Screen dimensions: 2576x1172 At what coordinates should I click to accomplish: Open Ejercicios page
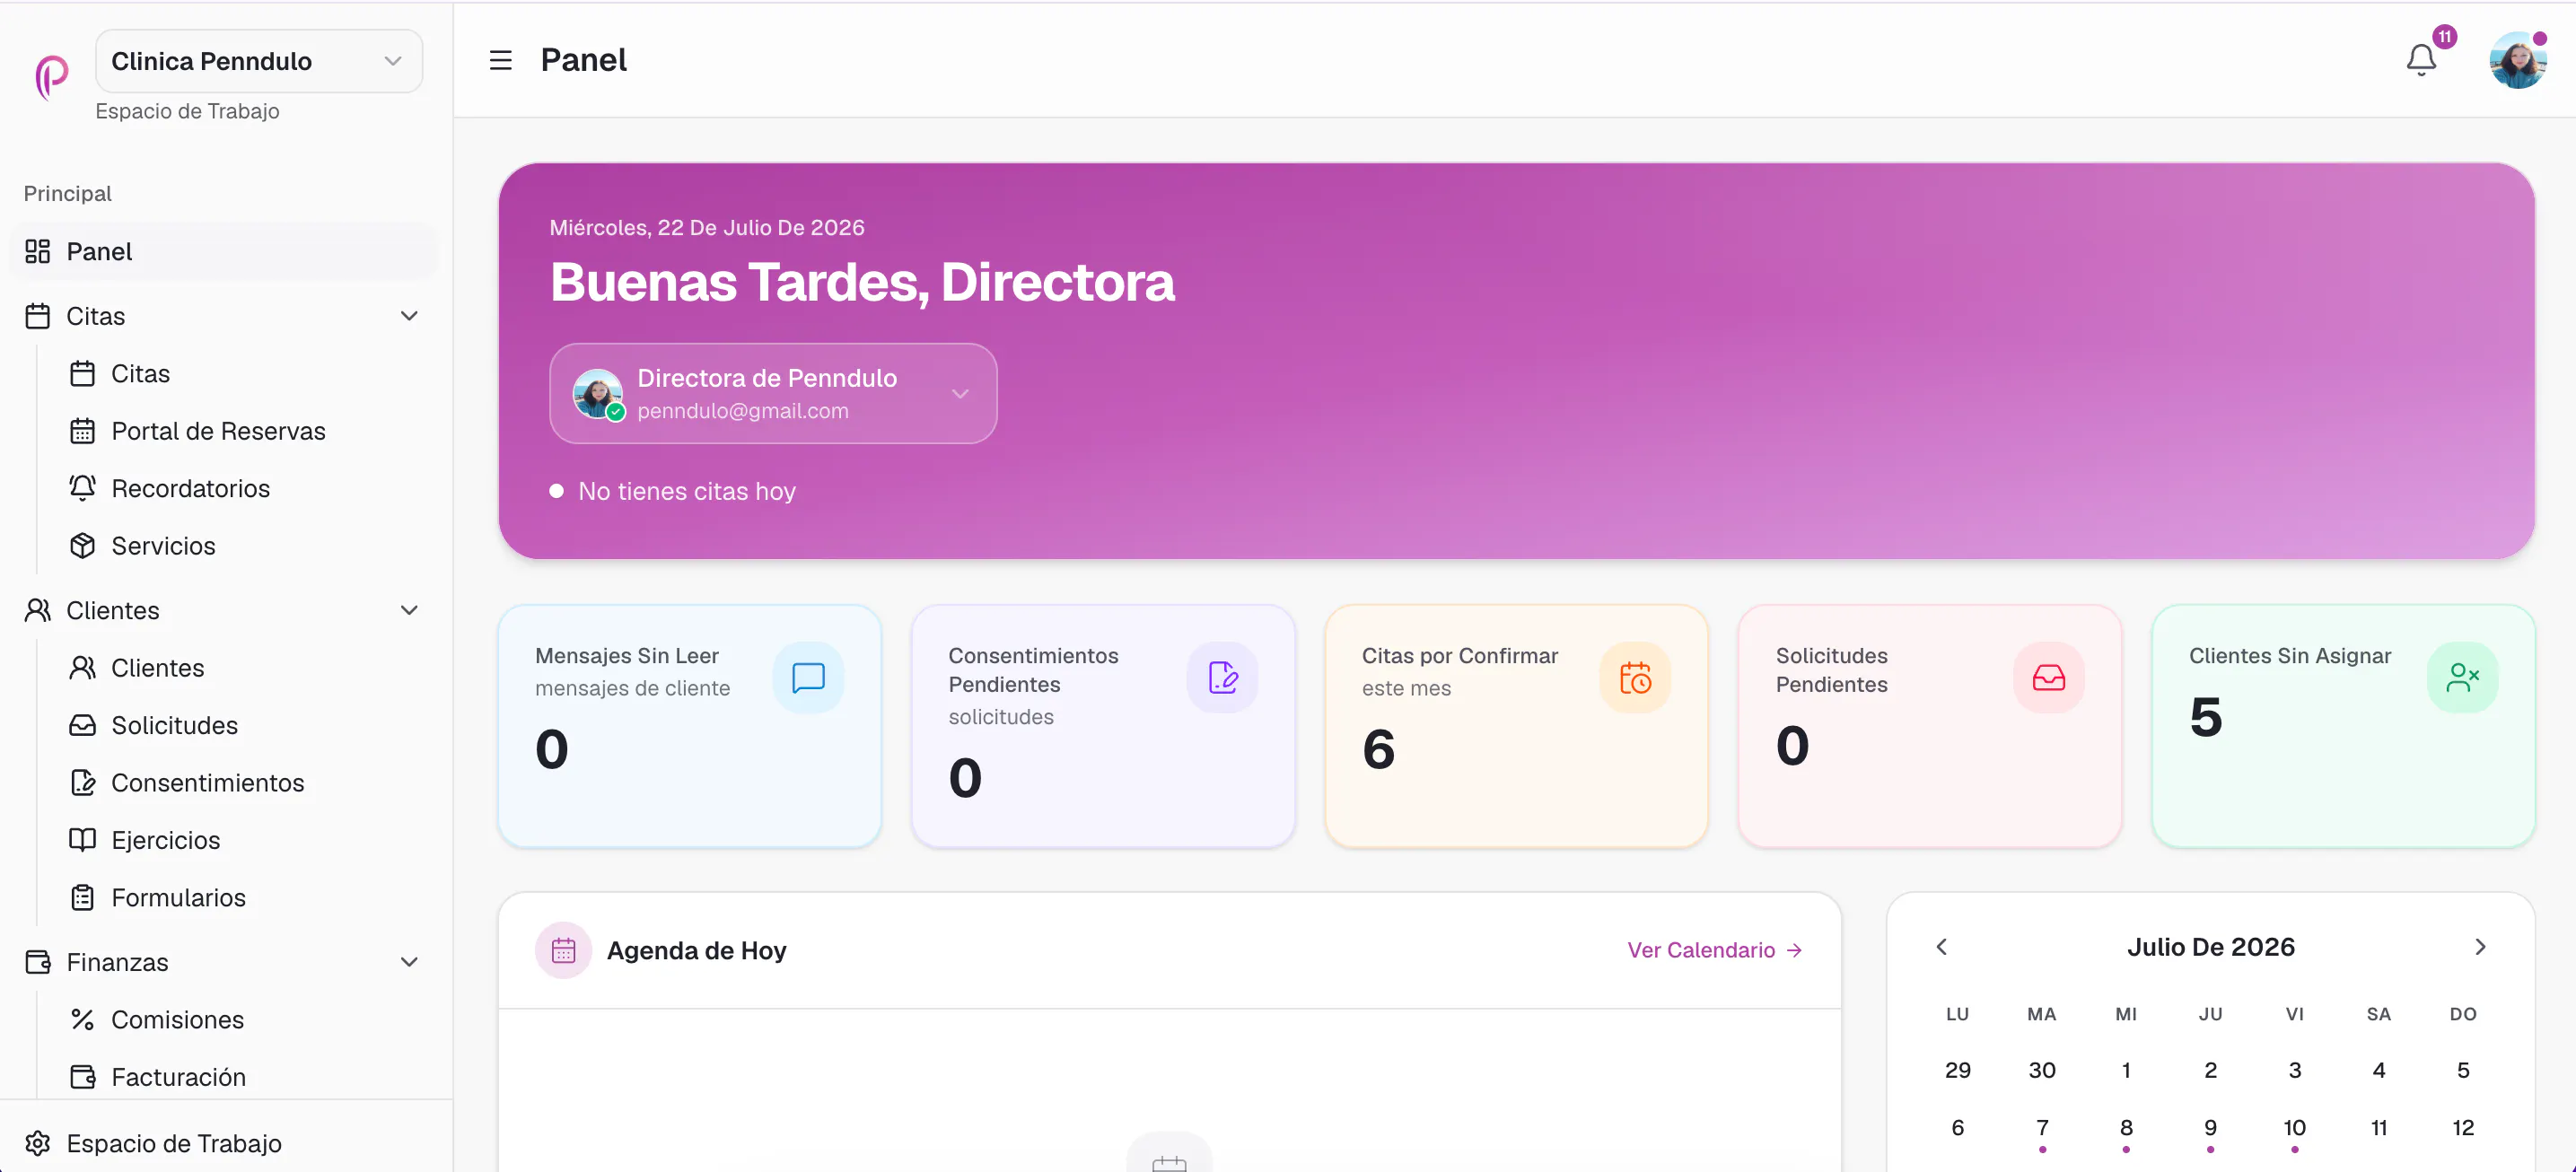pyautogui.click(x=246, y=840)
